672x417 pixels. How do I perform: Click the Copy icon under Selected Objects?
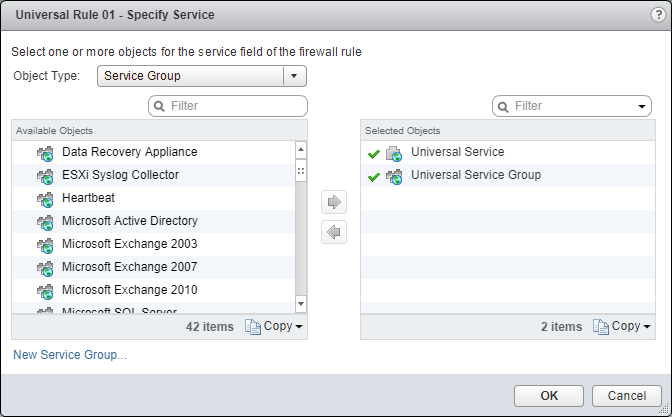601,326
